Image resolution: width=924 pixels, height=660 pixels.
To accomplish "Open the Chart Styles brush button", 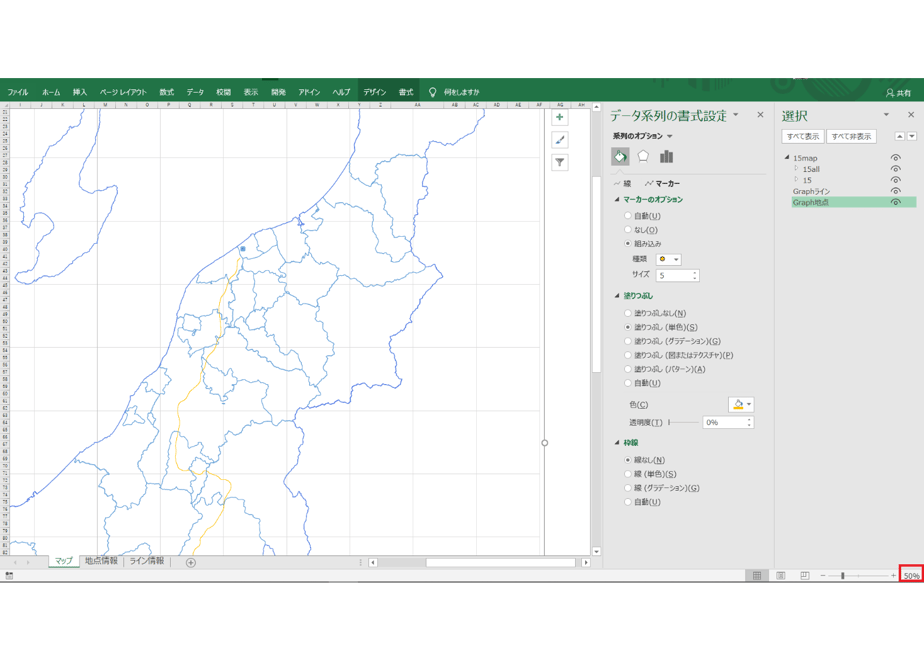I will [x=559, y=140].
